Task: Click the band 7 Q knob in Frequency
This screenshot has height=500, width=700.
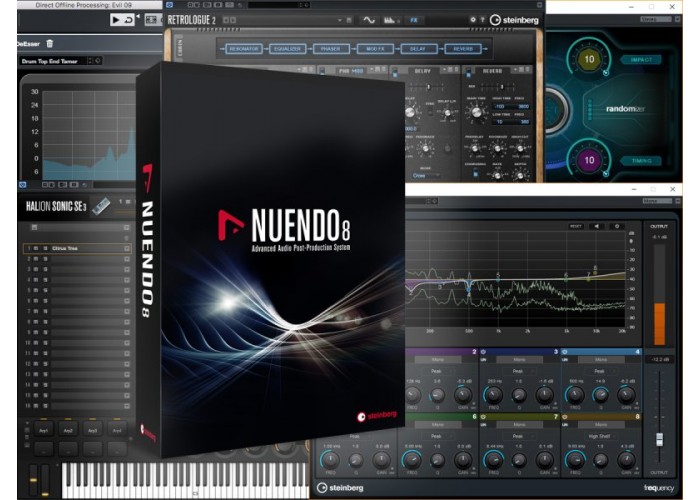Action: pos(519,460)
